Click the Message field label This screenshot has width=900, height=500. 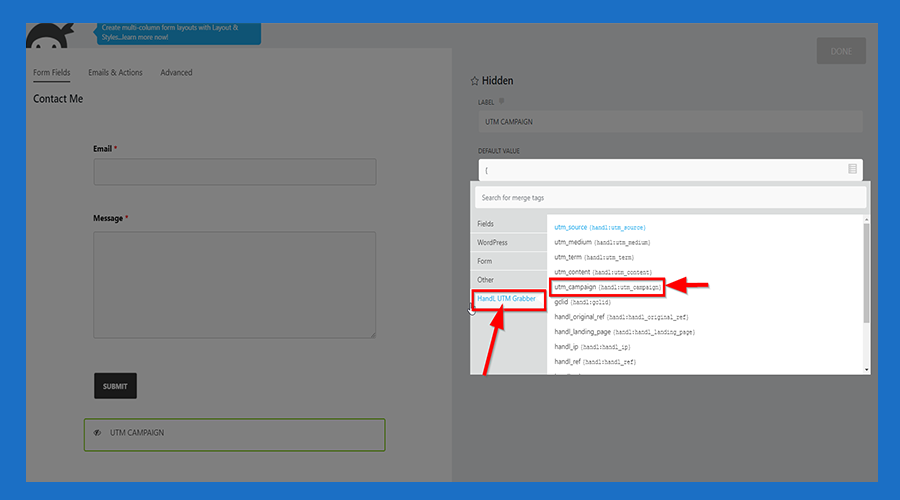tap(108, 218)
